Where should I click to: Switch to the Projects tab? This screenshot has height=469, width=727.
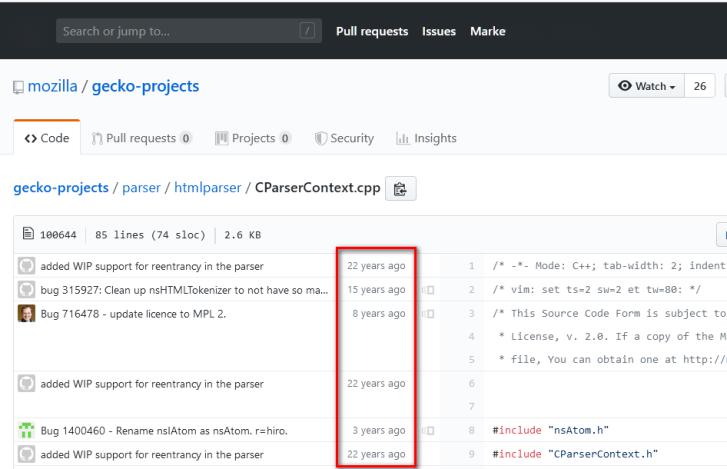(253, 138)
